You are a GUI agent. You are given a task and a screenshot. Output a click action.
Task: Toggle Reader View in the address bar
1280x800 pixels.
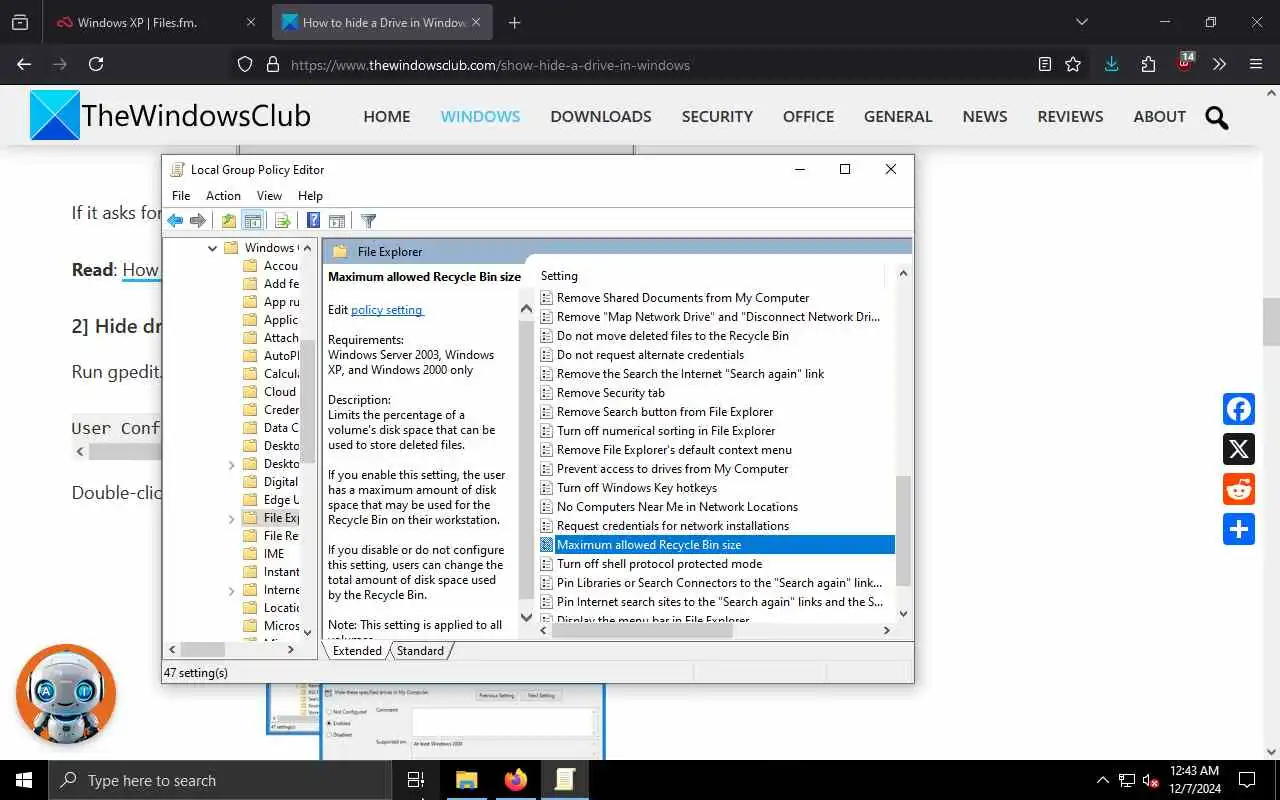[1045, 64]
